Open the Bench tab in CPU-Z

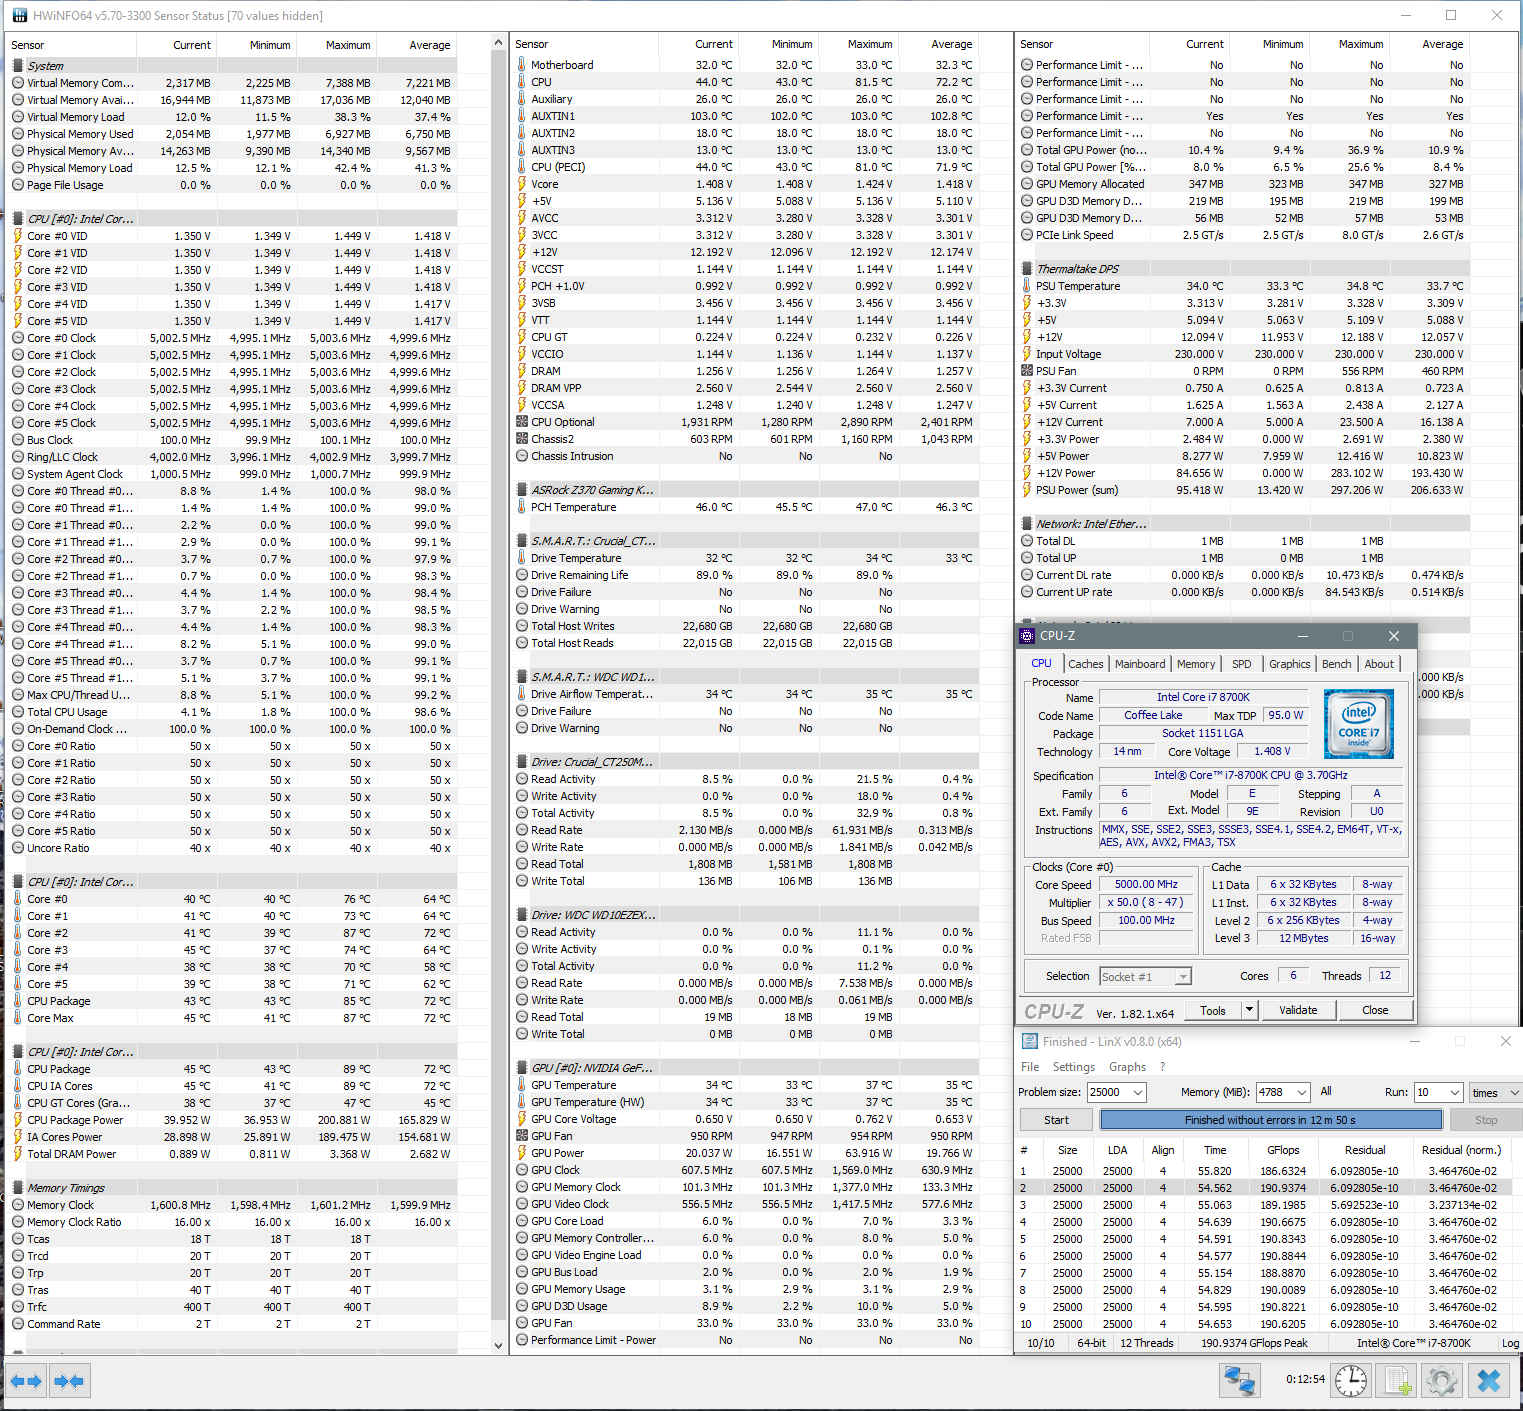click(x=1336, y=664)
